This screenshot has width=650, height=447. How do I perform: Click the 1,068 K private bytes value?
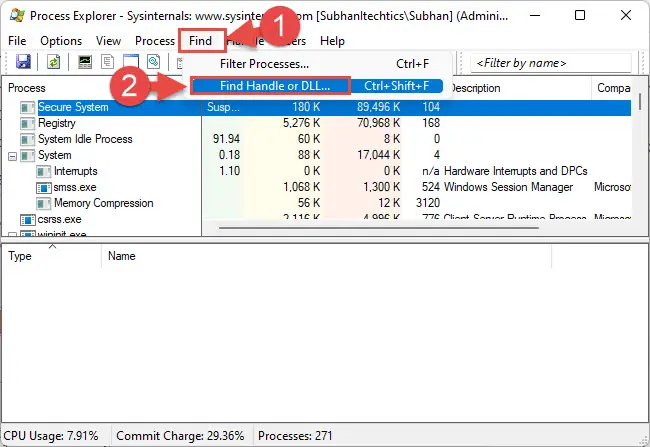(x=301, y=187)
